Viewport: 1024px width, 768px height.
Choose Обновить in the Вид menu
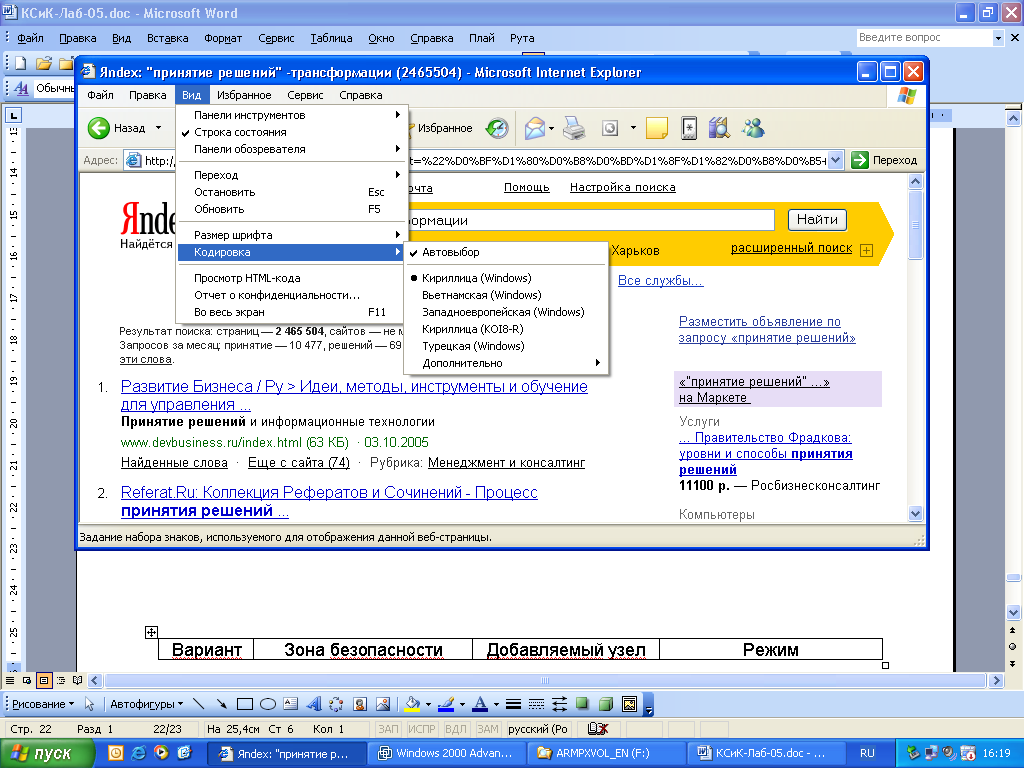(292, 209)
